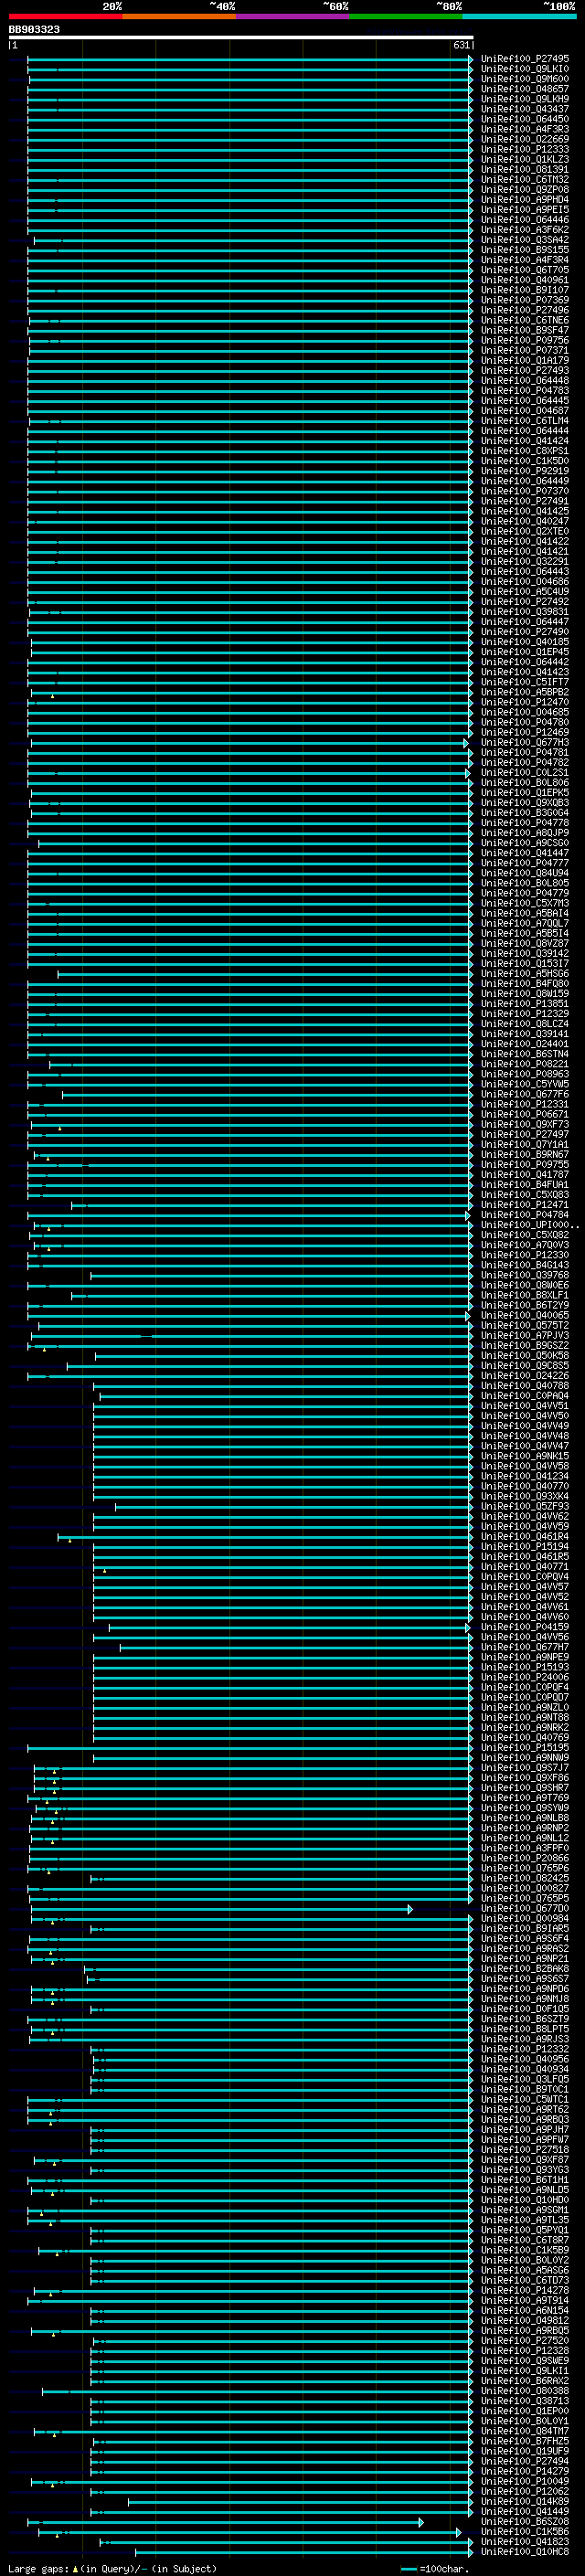
Task: Select the UniRef100_O49812 label
Action: (x=525, y=2321)
